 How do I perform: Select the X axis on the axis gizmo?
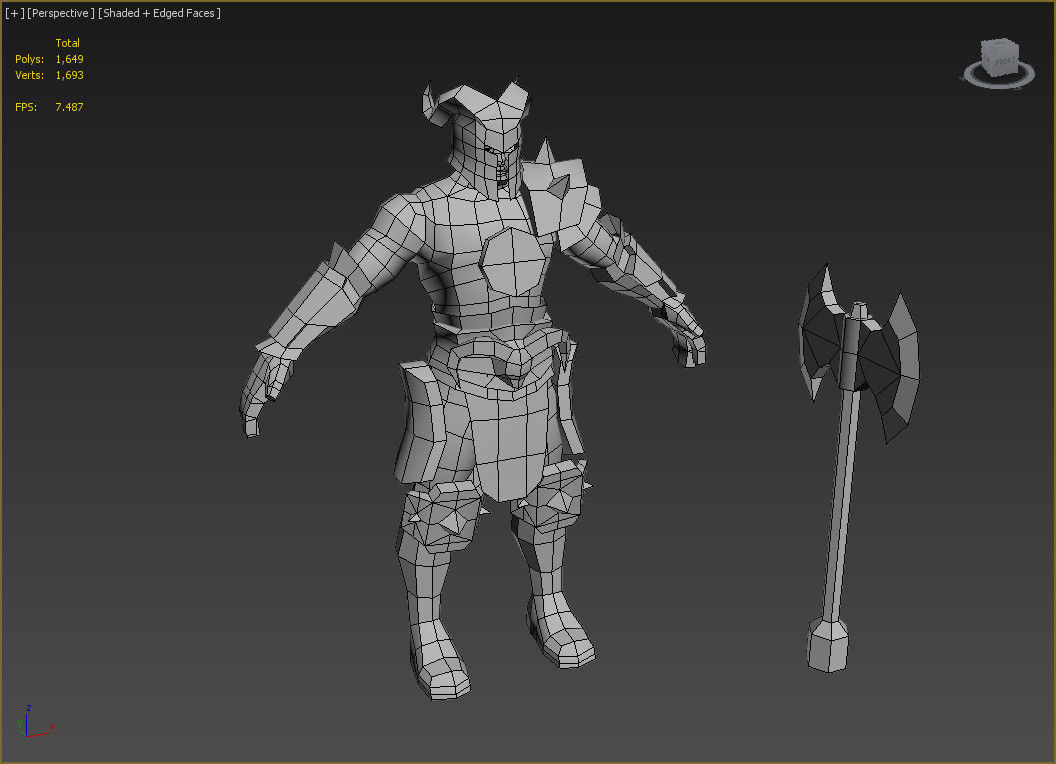click(52, 727)
